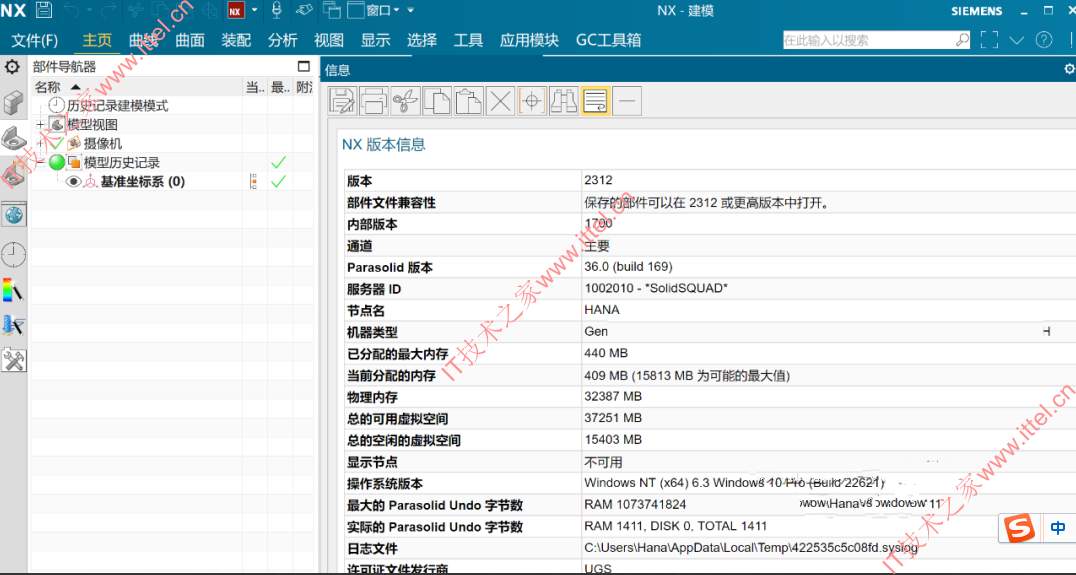The width and height of the screenshot is (1076, 575).
Task: Open the dropdown arrow beside the NX icon
Action: (255, 10)
